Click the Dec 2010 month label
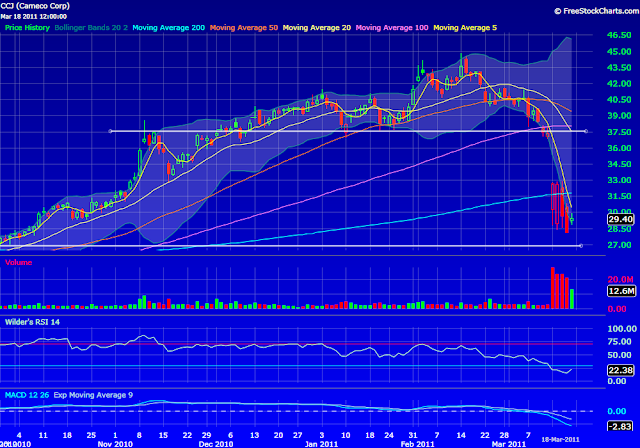This screenshot has height=448, width=640. click(x=216, y=444)
